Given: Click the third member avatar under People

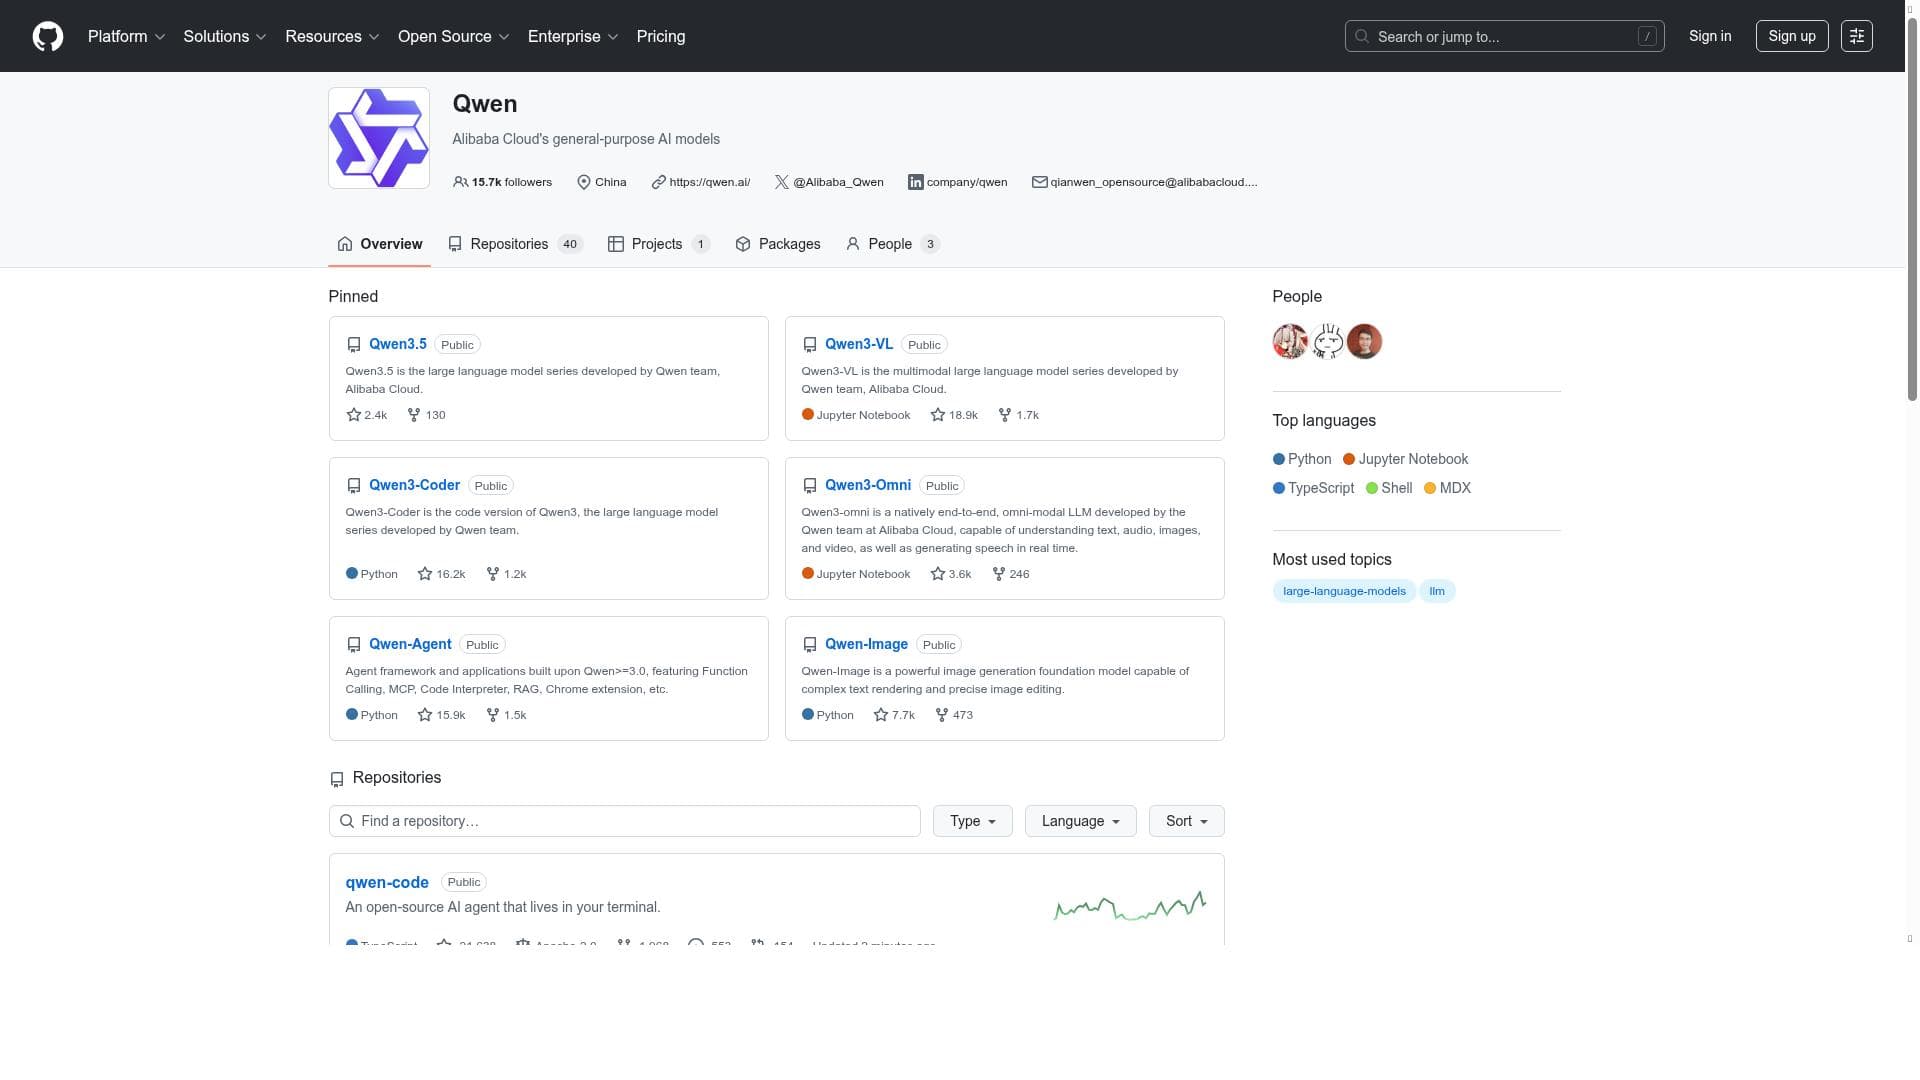Looking at the screenshot, I should (x=1364, y=342).
